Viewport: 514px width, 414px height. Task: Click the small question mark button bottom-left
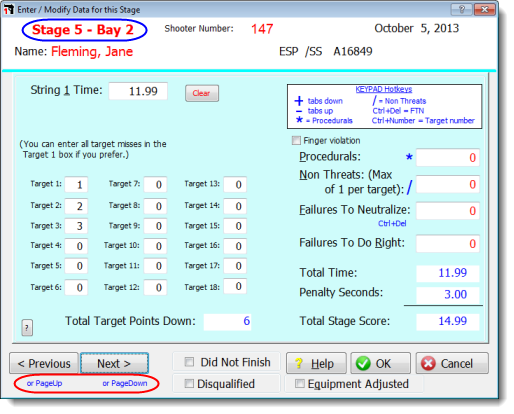click(x=27, y=328)
